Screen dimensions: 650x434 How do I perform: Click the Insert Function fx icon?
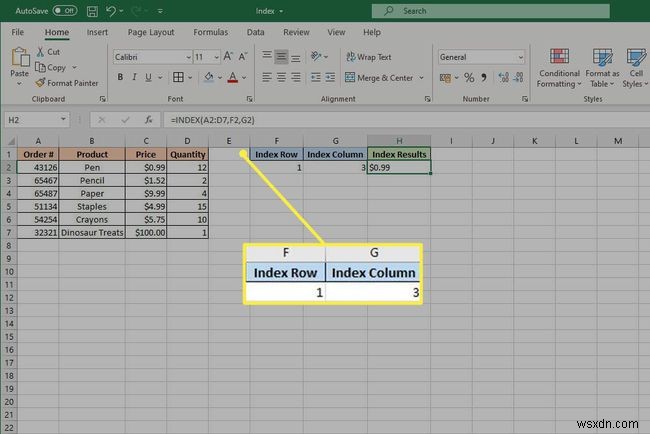[x=148, y=120]
